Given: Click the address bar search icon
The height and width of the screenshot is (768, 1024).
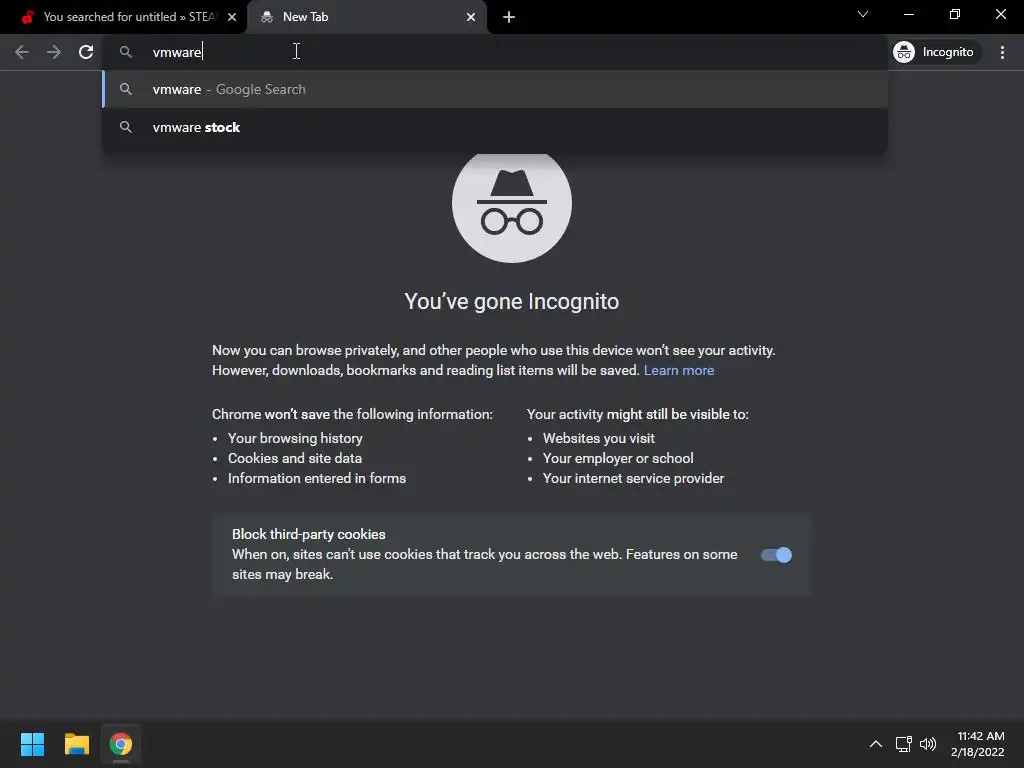Looking at the screenshot, I should pyautogui.click(x=126, y=52).
